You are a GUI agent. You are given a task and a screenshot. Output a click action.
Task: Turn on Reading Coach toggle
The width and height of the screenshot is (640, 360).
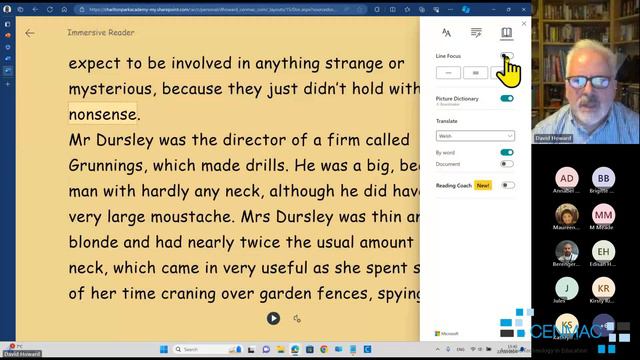point(508,185)
